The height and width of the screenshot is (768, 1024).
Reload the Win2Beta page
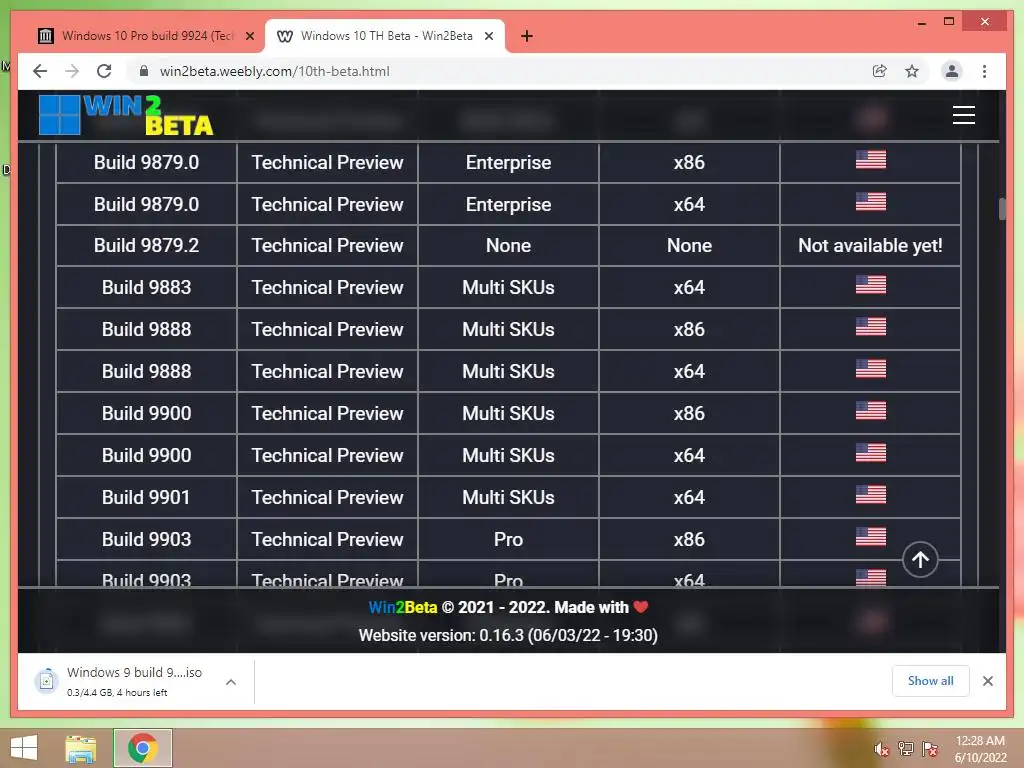[x=104, y=71]
